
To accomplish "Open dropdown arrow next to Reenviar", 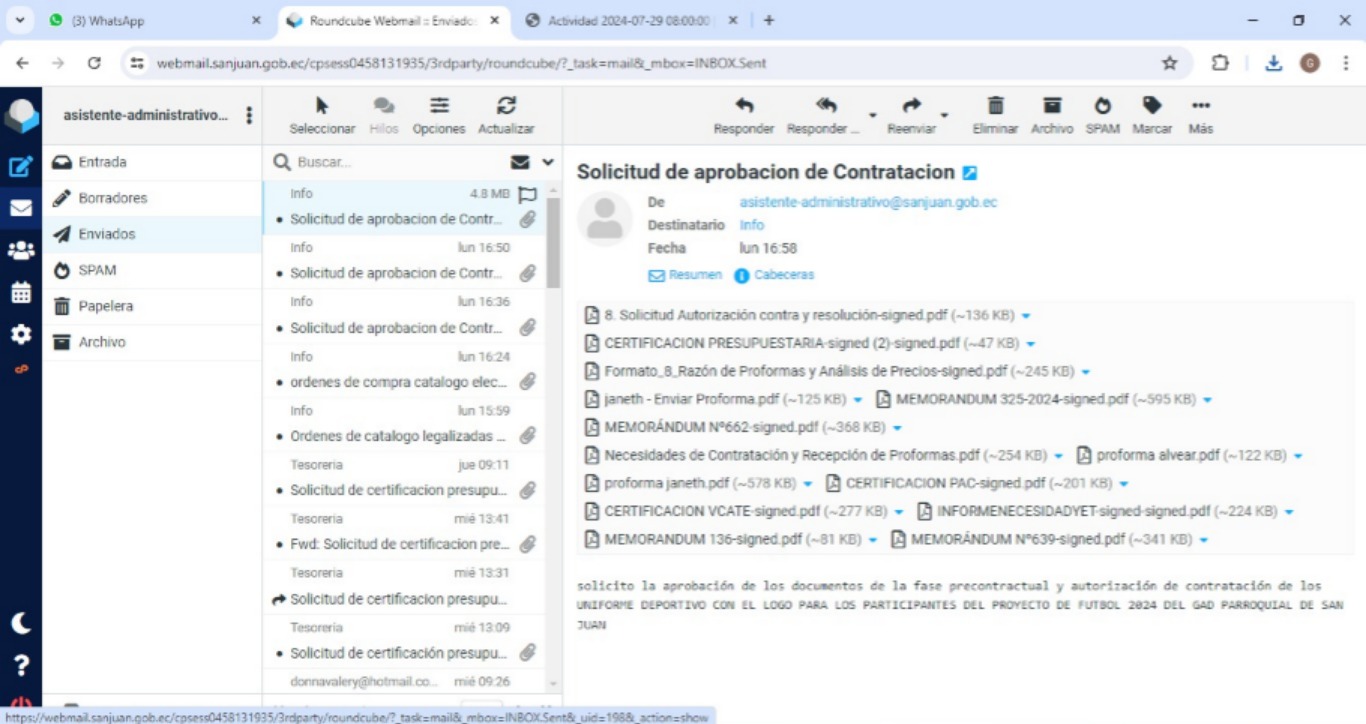I will click(944, 116).
